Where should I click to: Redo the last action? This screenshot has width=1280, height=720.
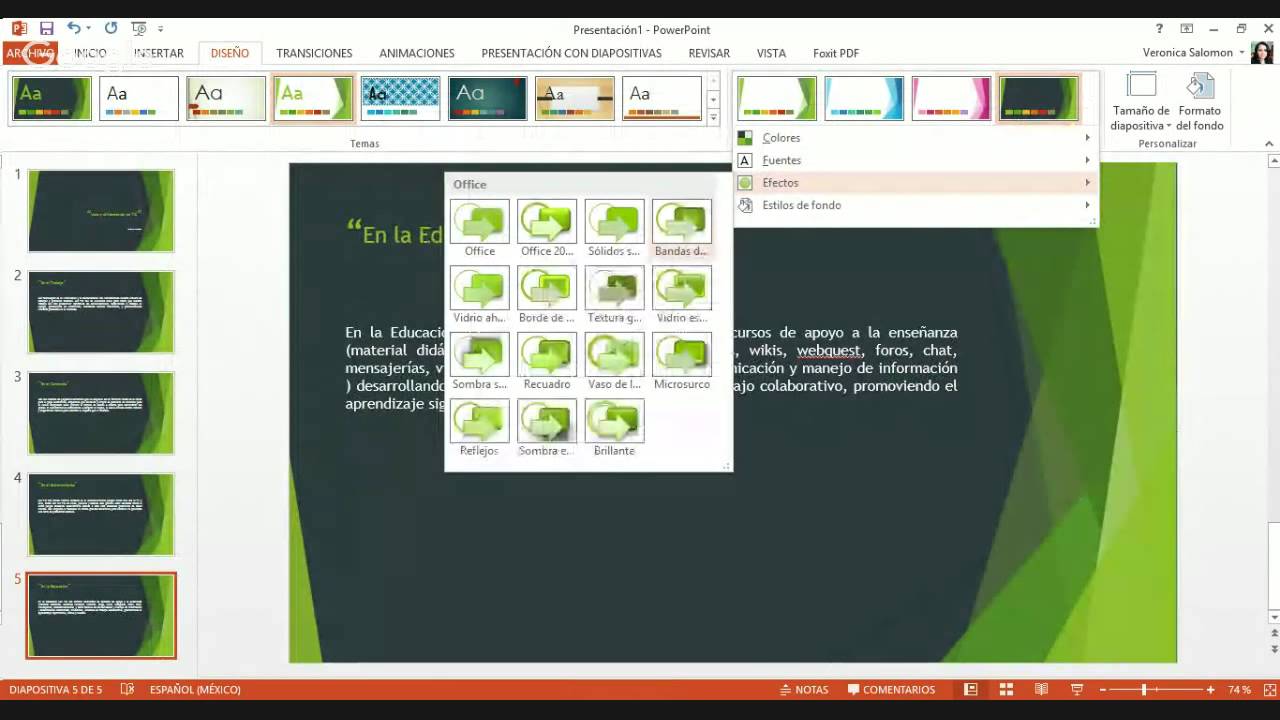click(110, 29)
